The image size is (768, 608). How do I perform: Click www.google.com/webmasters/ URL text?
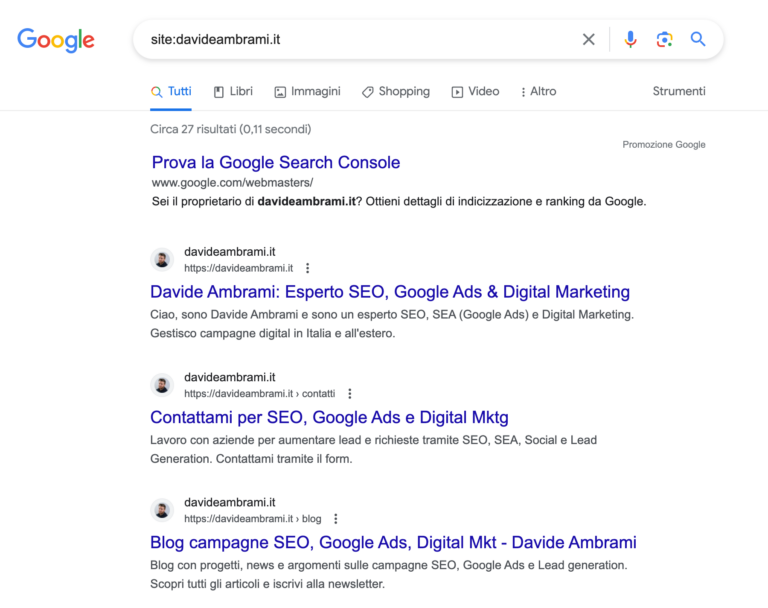point(232,183)
